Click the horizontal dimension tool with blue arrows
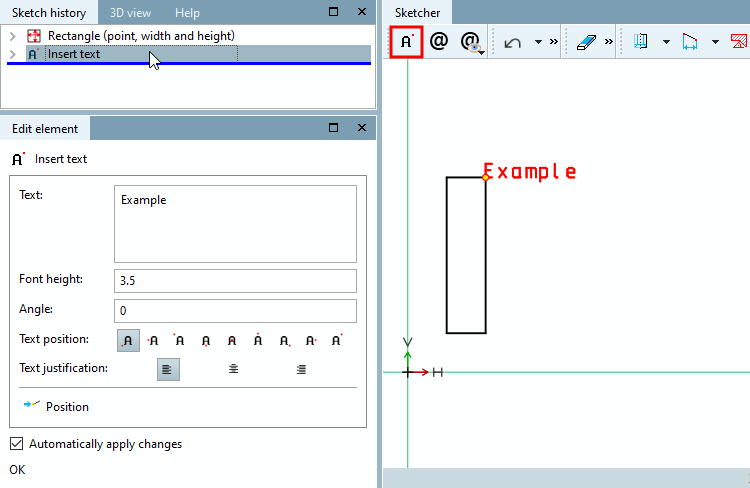Image resolution: width=750 pixels, height=488 pixels. click(x=690, y=42)
